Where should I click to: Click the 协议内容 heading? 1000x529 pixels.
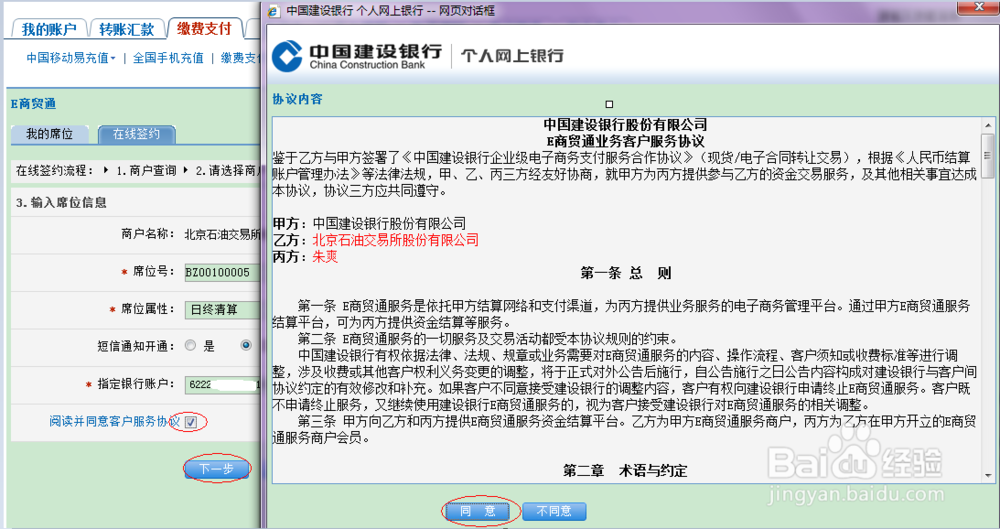[297, 100]
